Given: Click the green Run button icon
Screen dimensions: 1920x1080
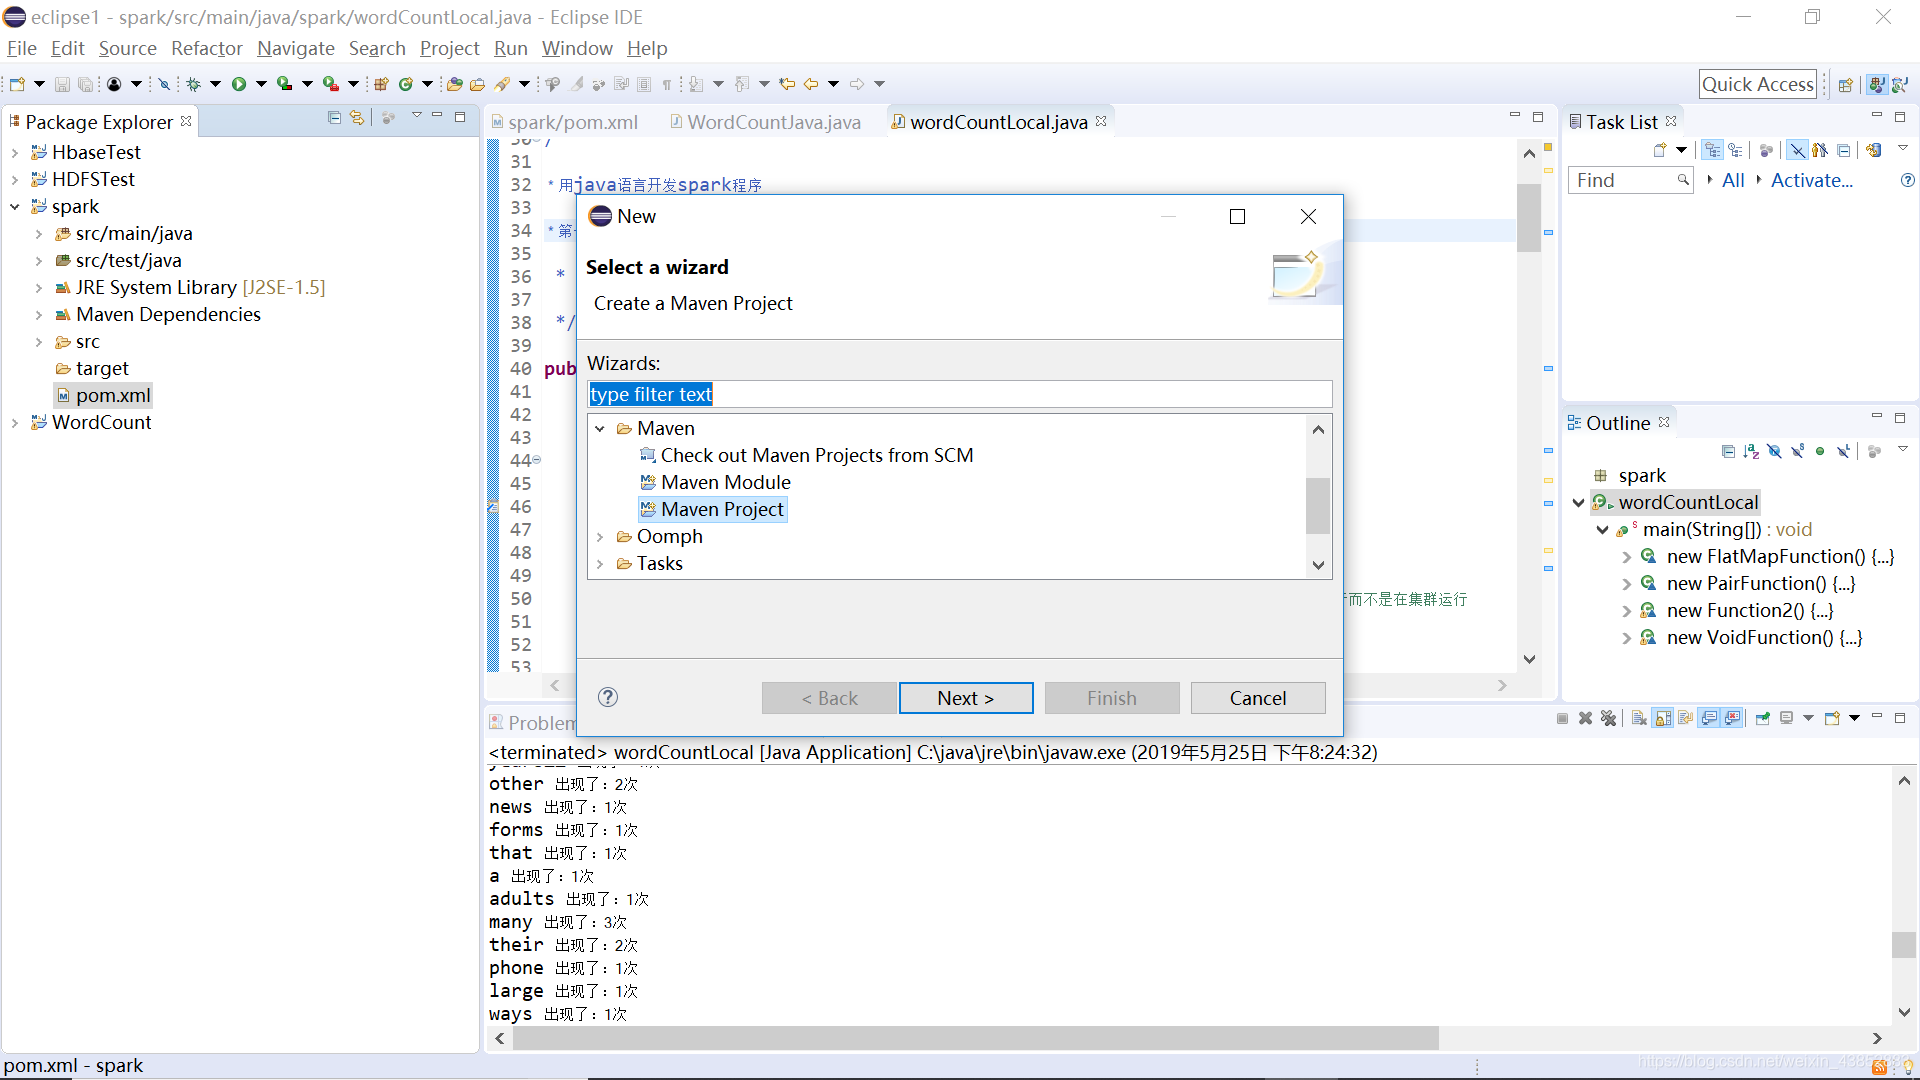Looking at the screenshot, I should (239, 84).
